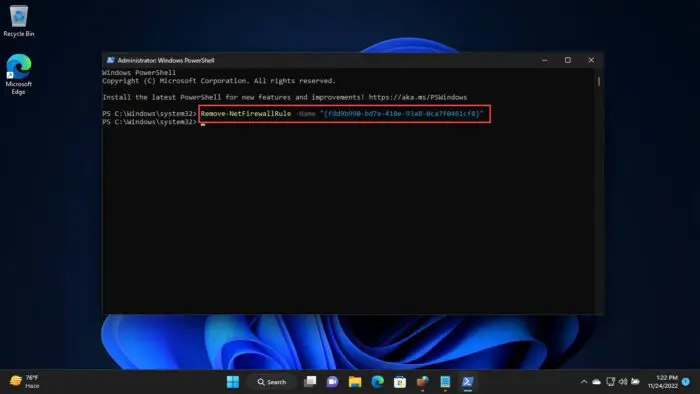The image size is (700, 394).
Task: Click the Administrator: Windows PowerShell title text
Action: [x=166, y=60]
